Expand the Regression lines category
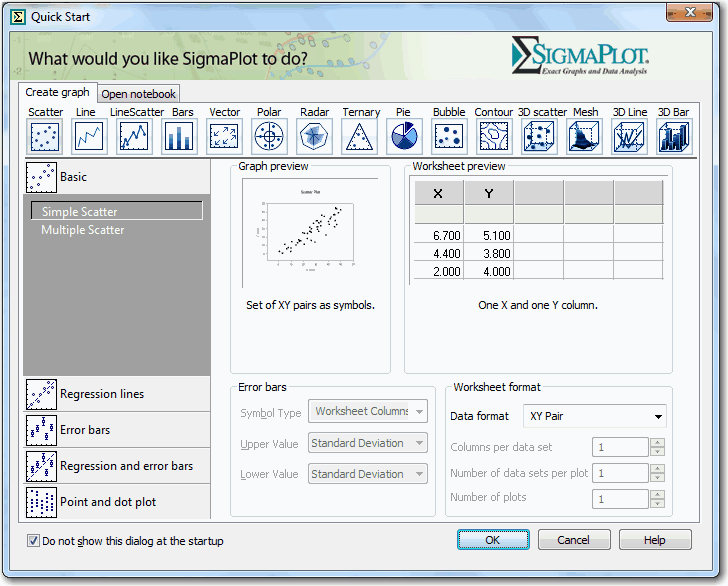This screenshot has height=586, width=728. point(117,394)
